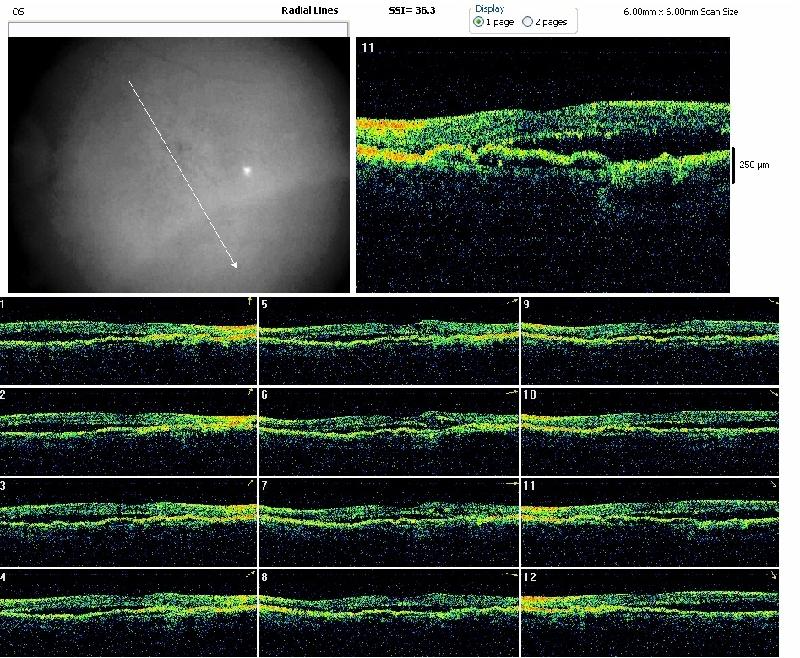This screenshot has height=658, width=800.
Task: Display radial scan thumbnail 12
Action: (x=650, y=610)
